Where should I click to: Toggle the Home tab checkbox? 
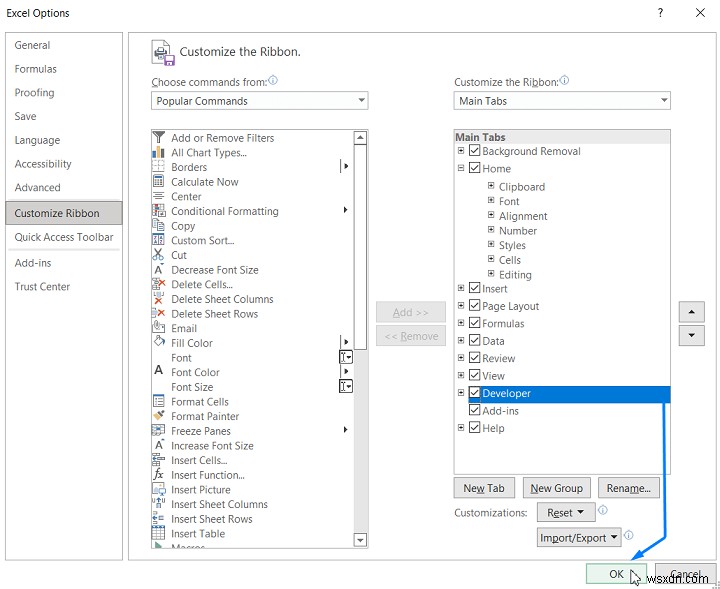pos(474,168)
